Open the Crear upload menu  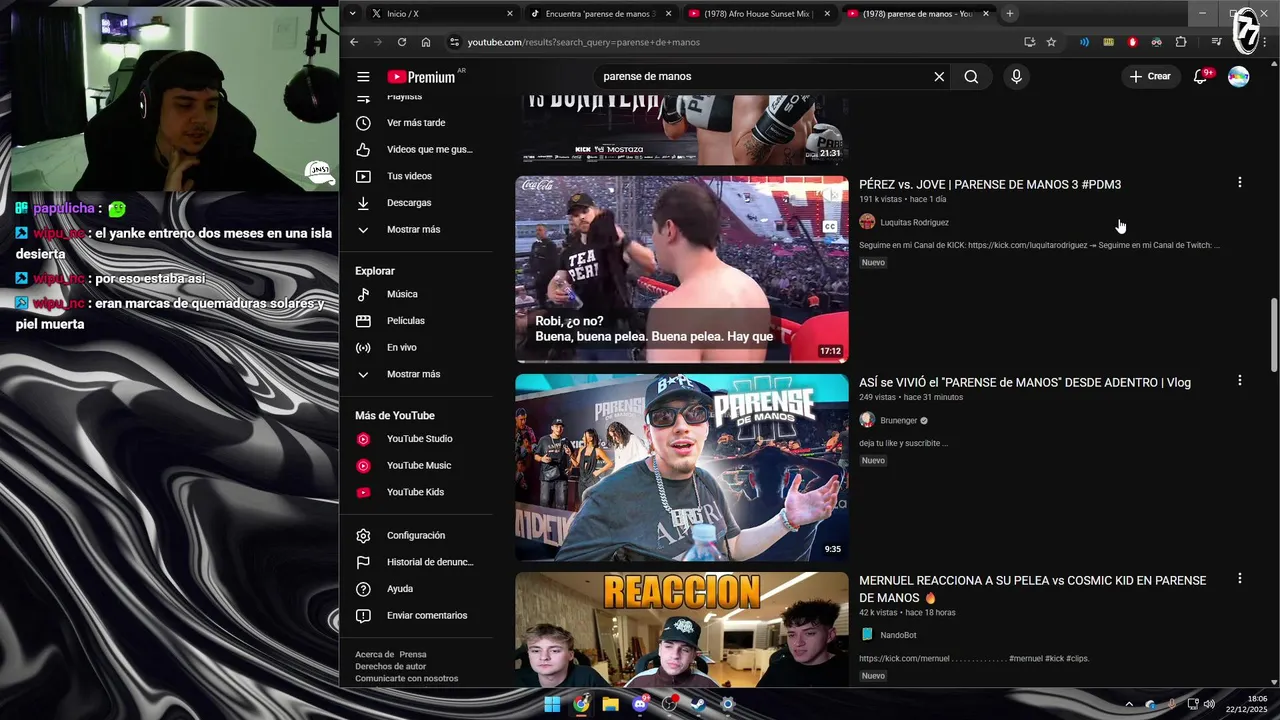point(1150,77)
